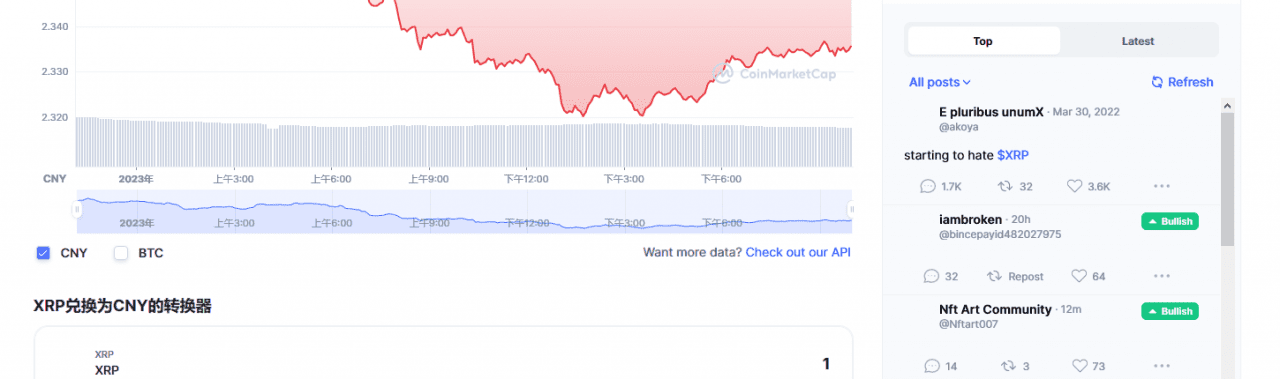1280x379 pixels.
Task: Refresh the posts feed
Action: pos(1182,82)
